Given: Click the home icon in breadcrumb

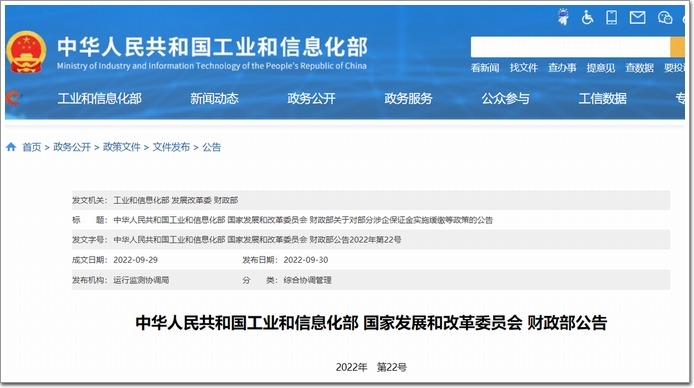Looking at the screenshot, I should tap(11, 147).
